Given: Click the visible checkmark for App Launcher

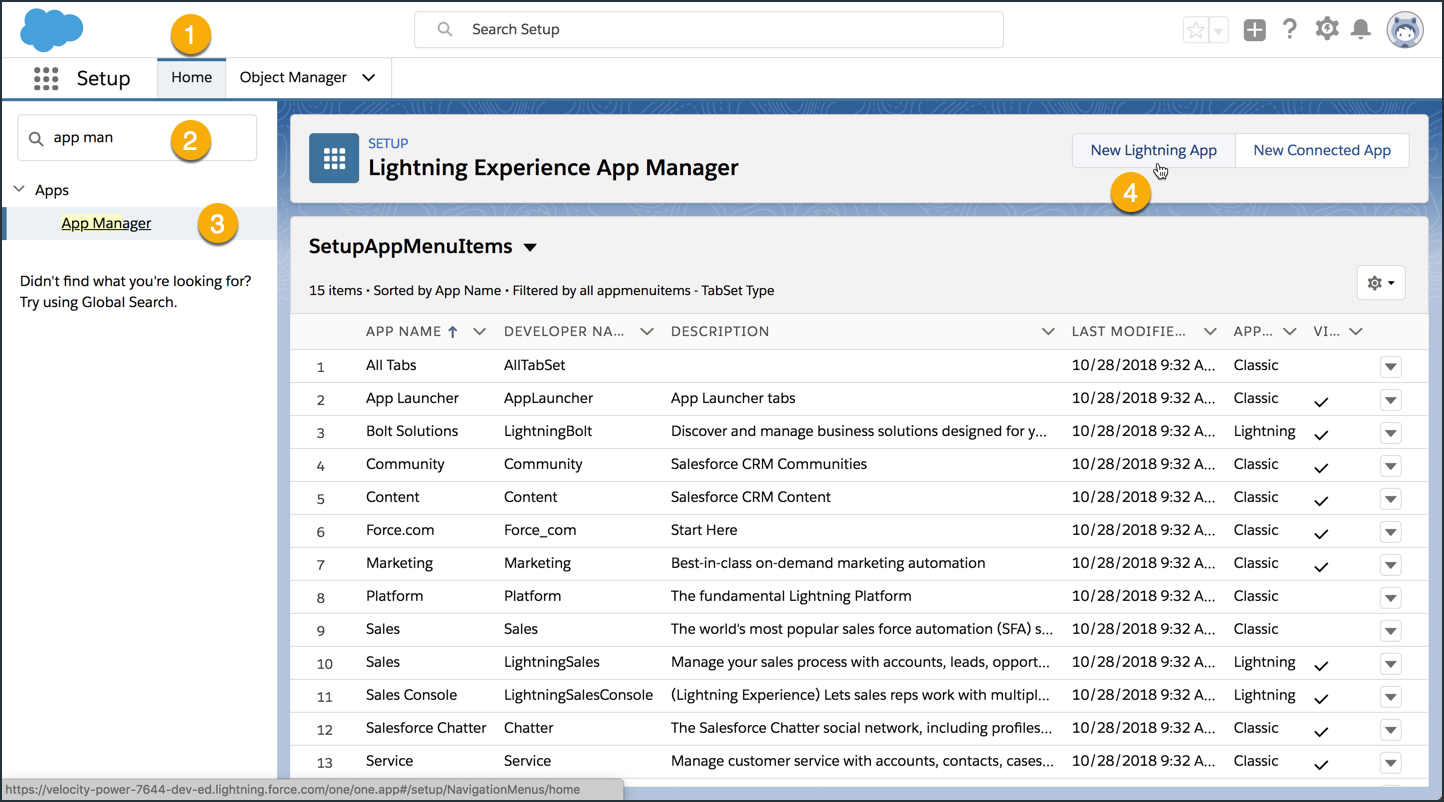Looking at the screenshot, I should 1321,402.
